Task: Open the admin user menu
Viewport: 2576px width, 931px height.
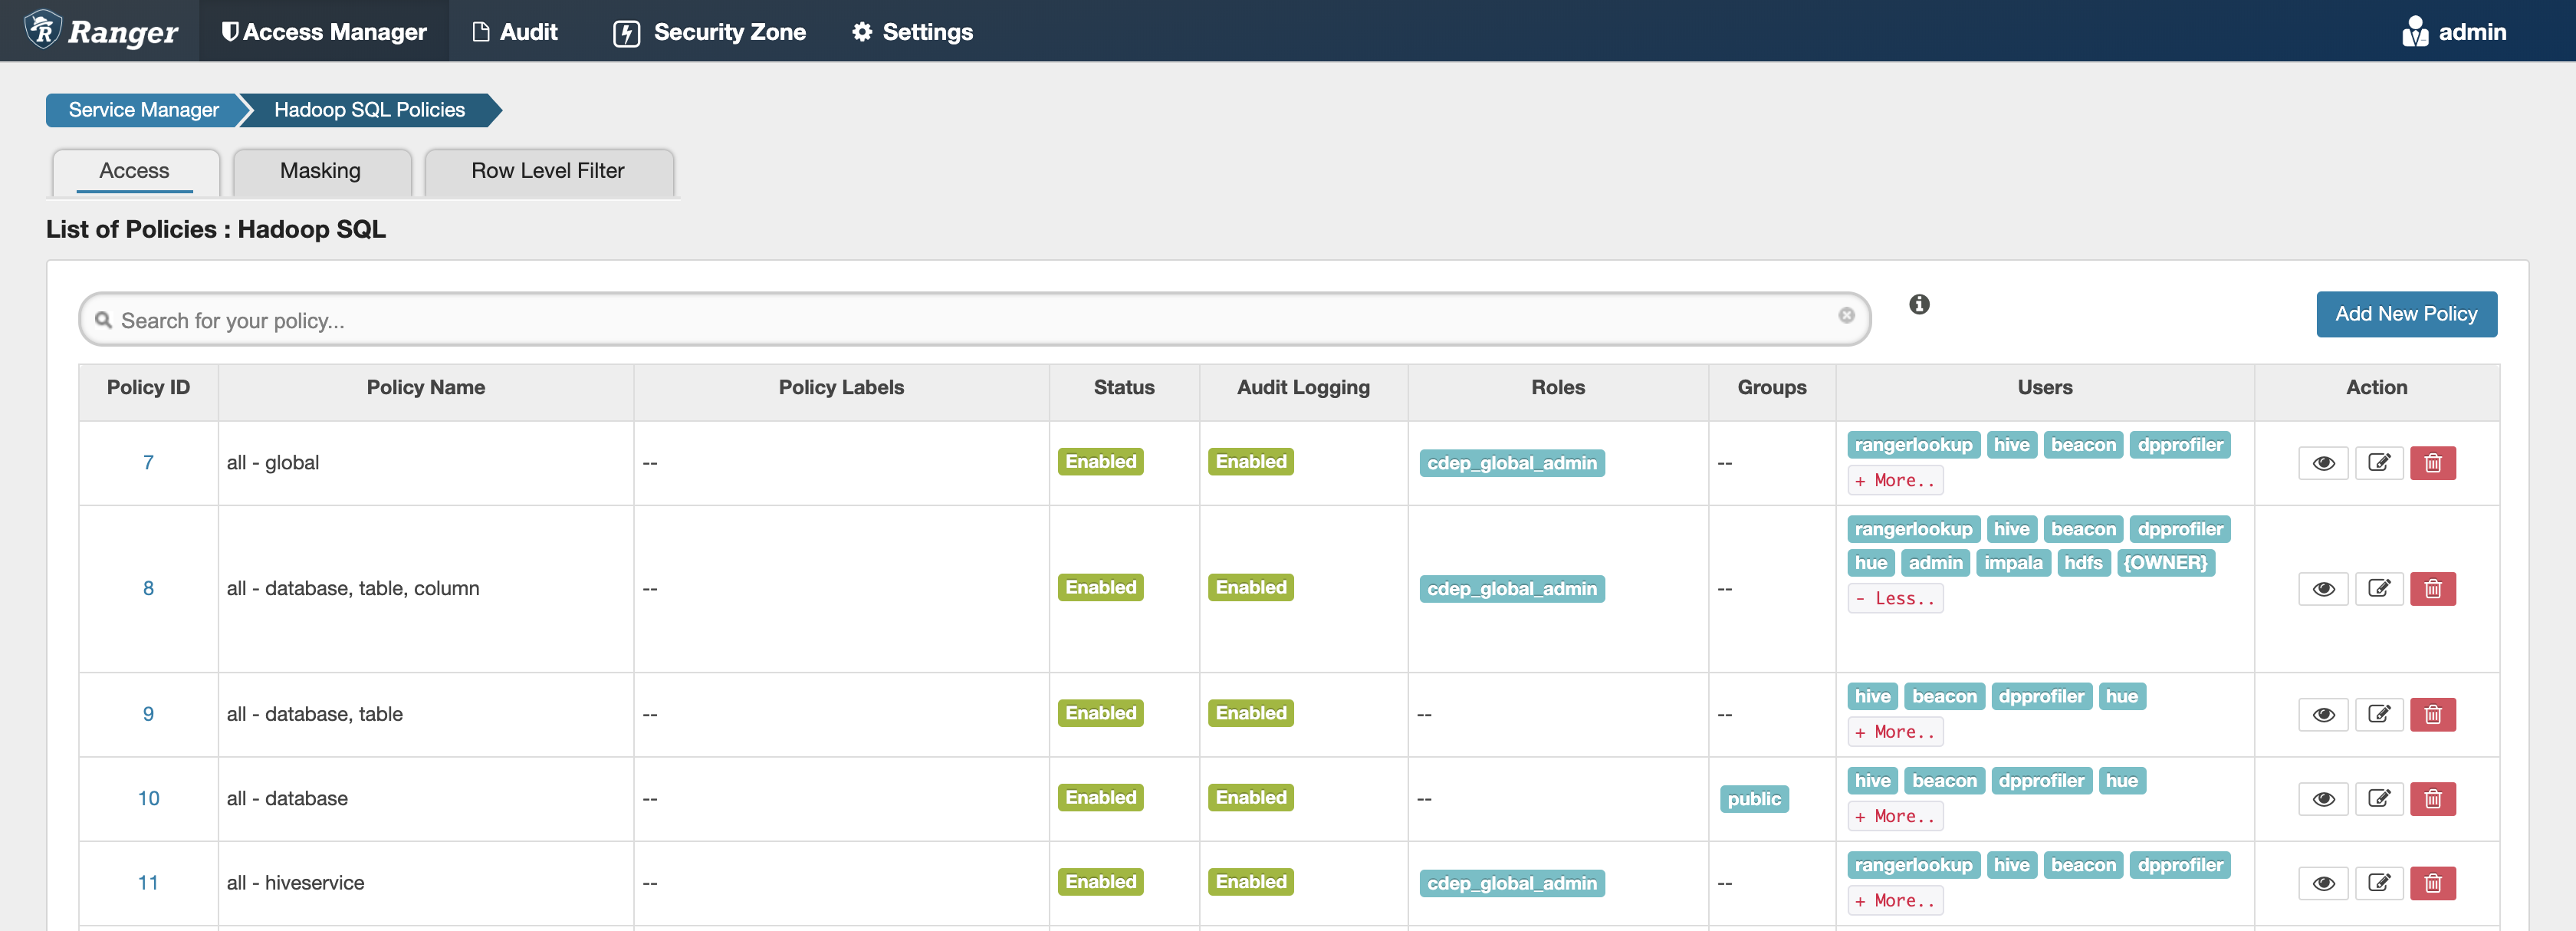Action: (x=2454, y=32)
